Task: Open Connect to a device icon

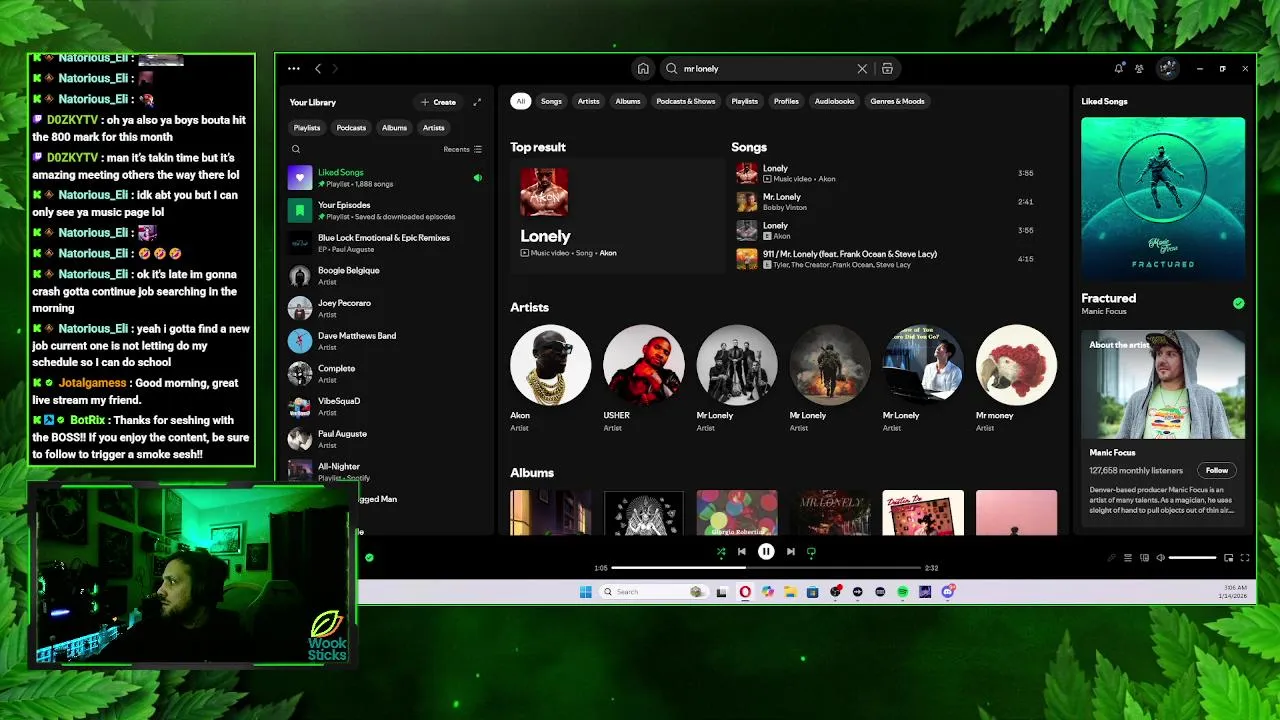Action: [1145, 558]
